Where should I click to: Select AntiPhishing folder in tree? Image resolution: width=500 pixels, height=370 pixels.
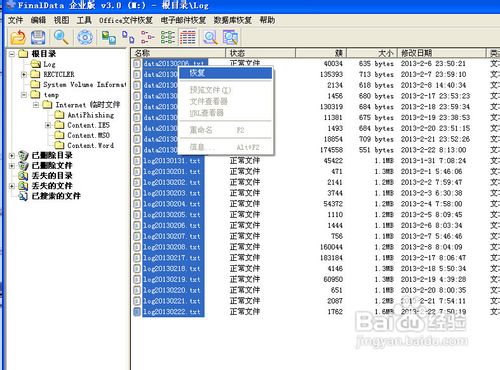point(91,115)
